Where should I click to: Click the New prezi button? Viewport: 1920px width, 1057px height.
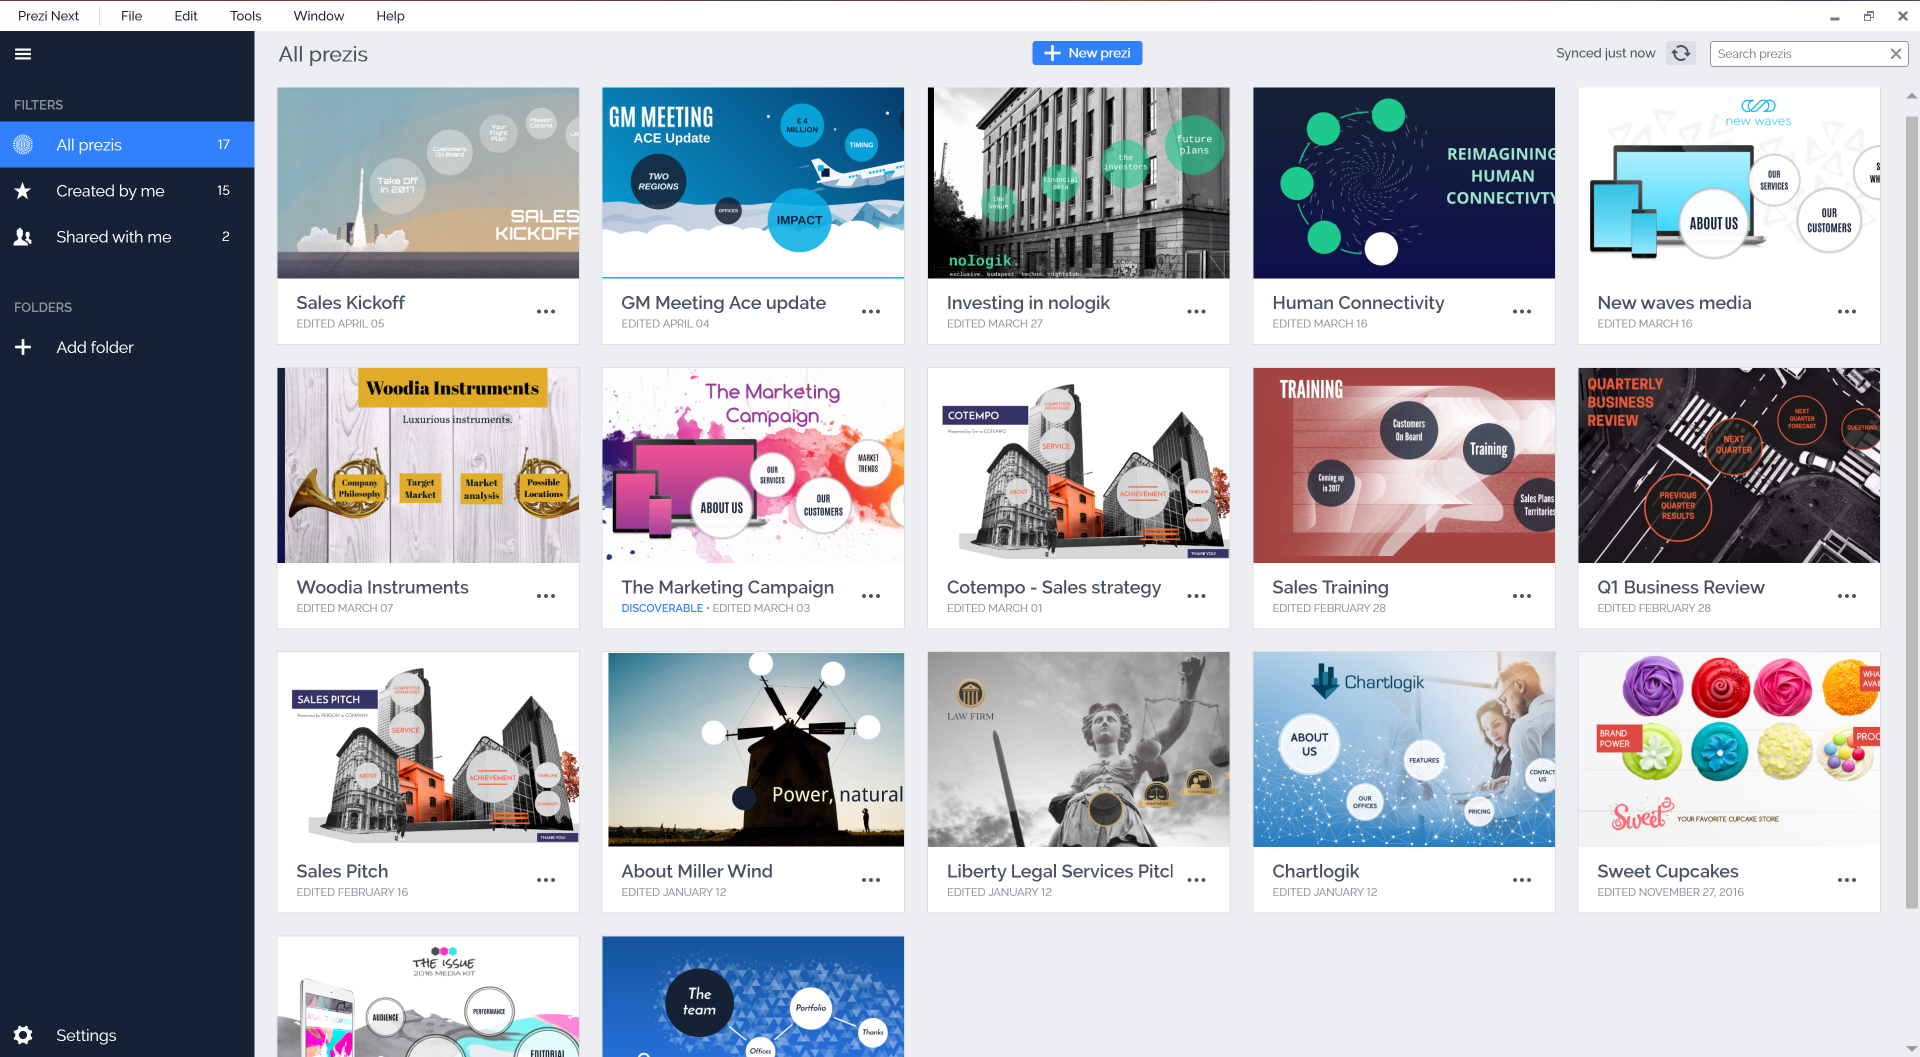pyautogui.click(x=1087, y=53)
